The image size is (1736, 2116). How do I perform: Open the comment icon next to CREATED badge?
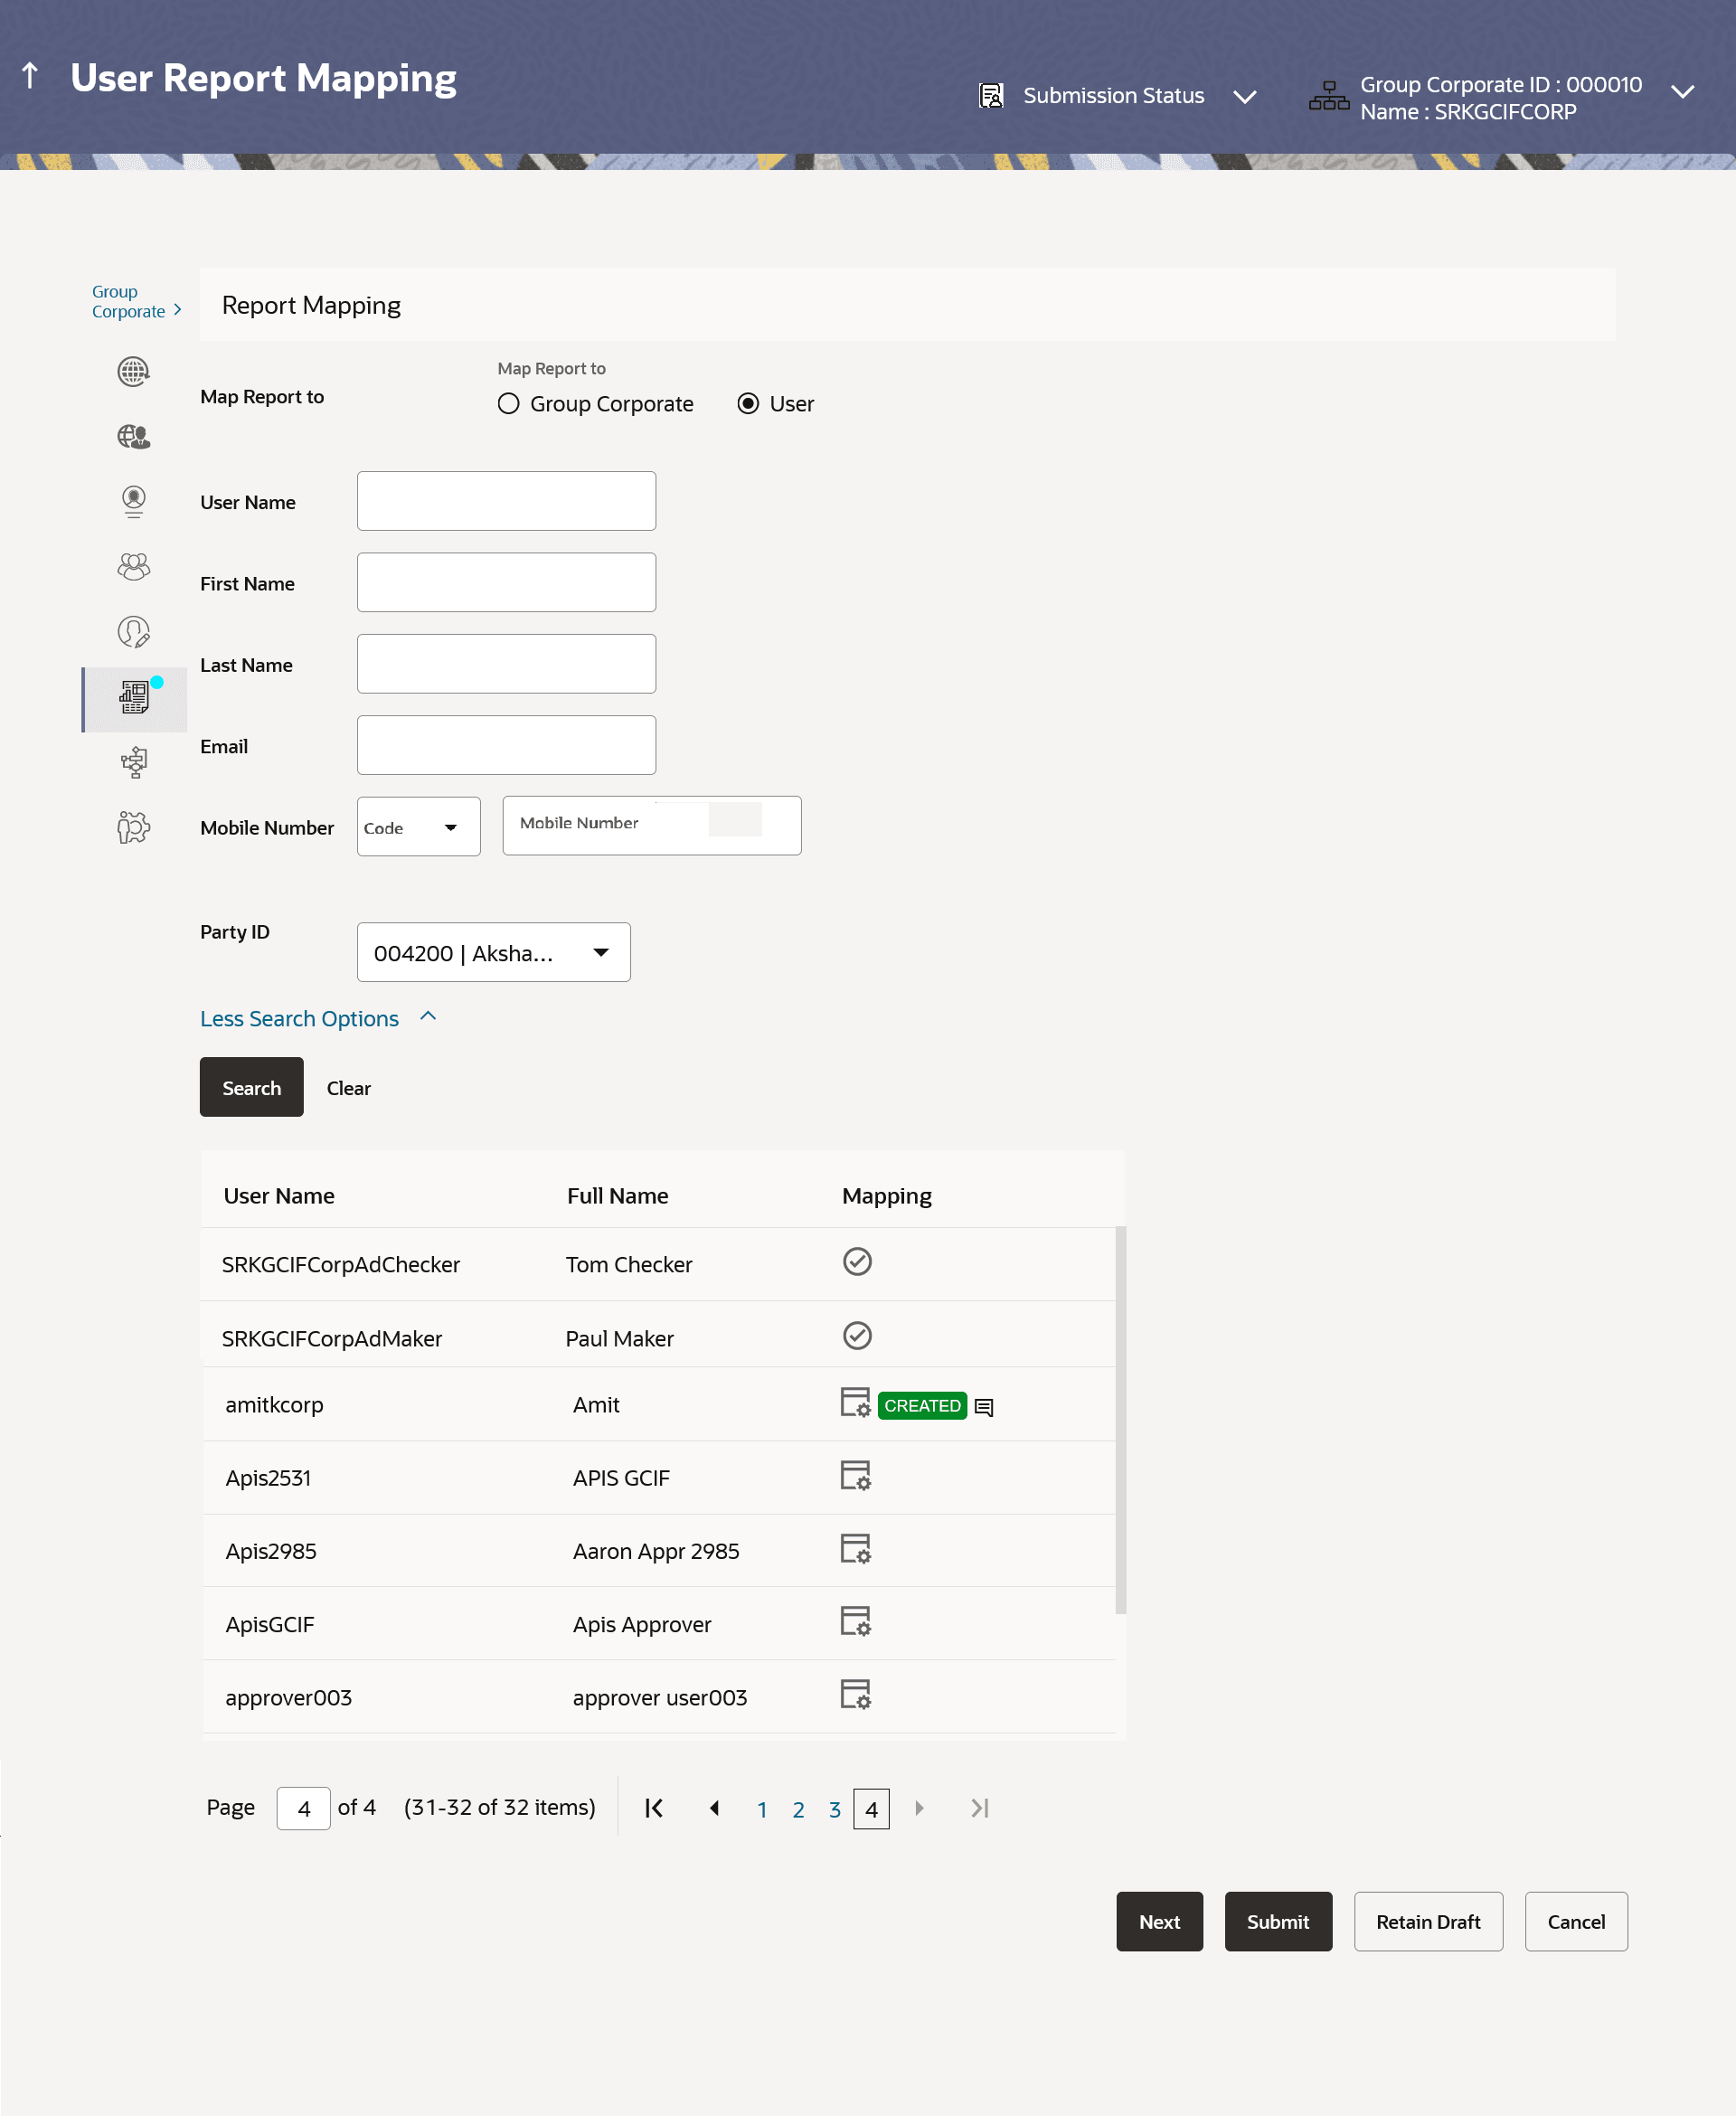coord(984,1407)
